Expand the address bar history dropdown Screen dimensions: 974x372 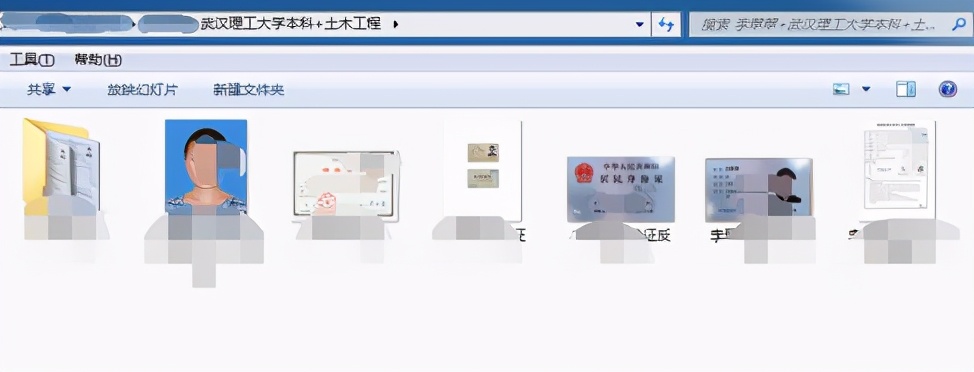tap(640, 25)
